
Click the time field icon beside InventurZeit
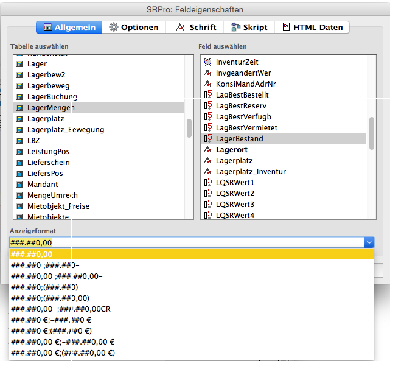tap(208, 62)
